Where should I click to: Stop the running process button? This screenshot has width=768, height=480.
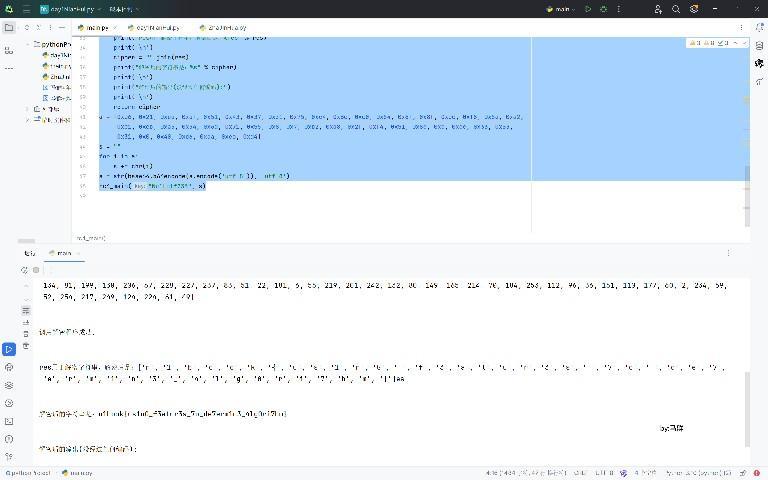(36, 270)
